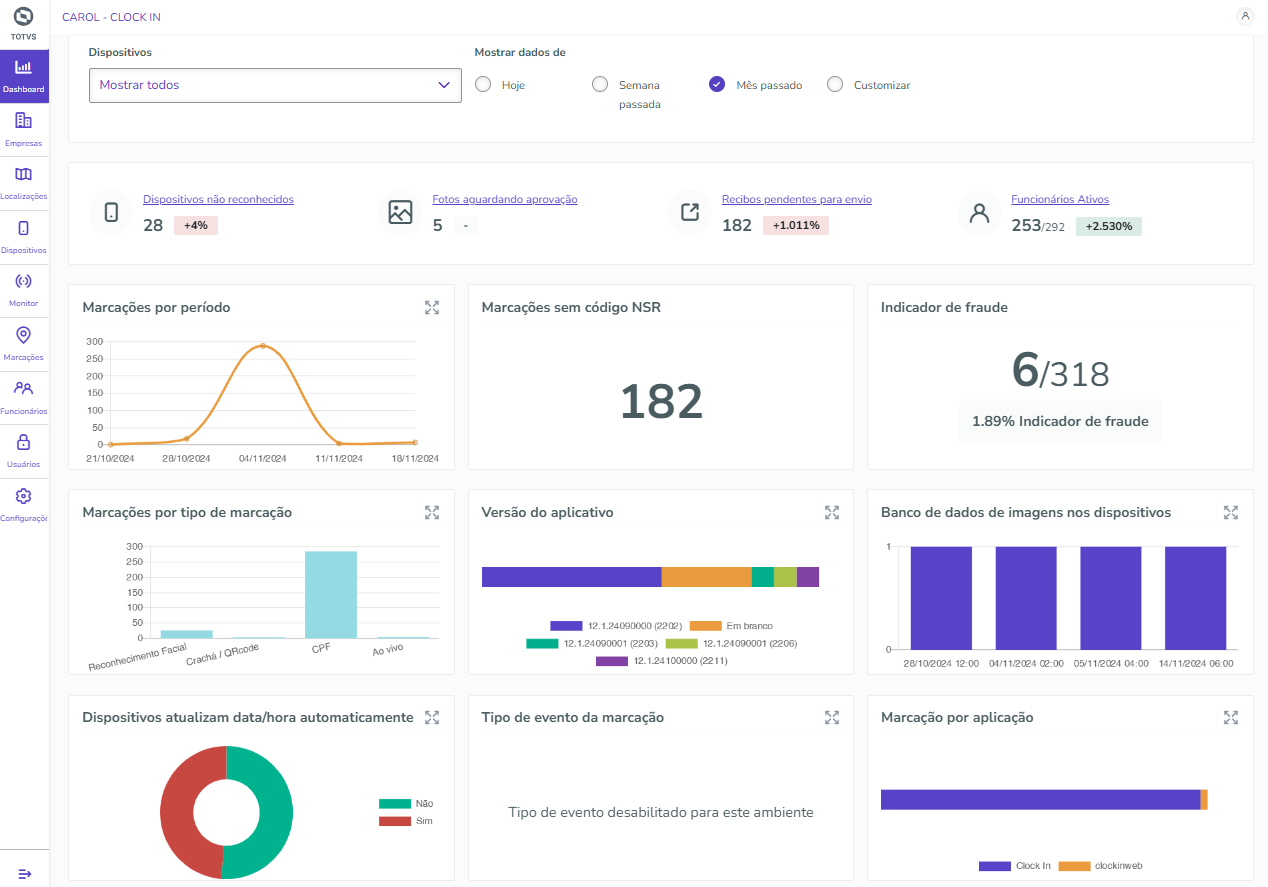Toggle 12.1.24100000 (2211) legend swatch
Viewport: 1268px width, 887px height.
612,661
